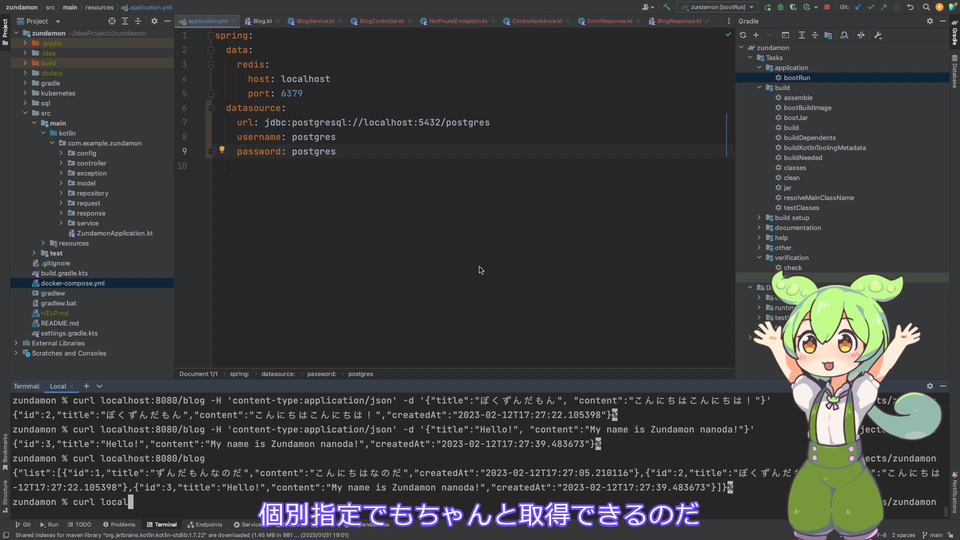Screen dimensions: 960x540
Task: Open the Endpoints tool window button
Action: point(205,525)
